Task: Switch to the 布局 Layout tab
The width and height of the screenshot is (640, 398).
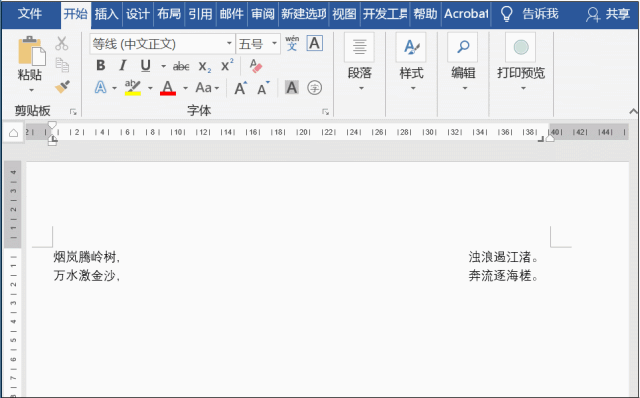Action: (x=169, y=14)
